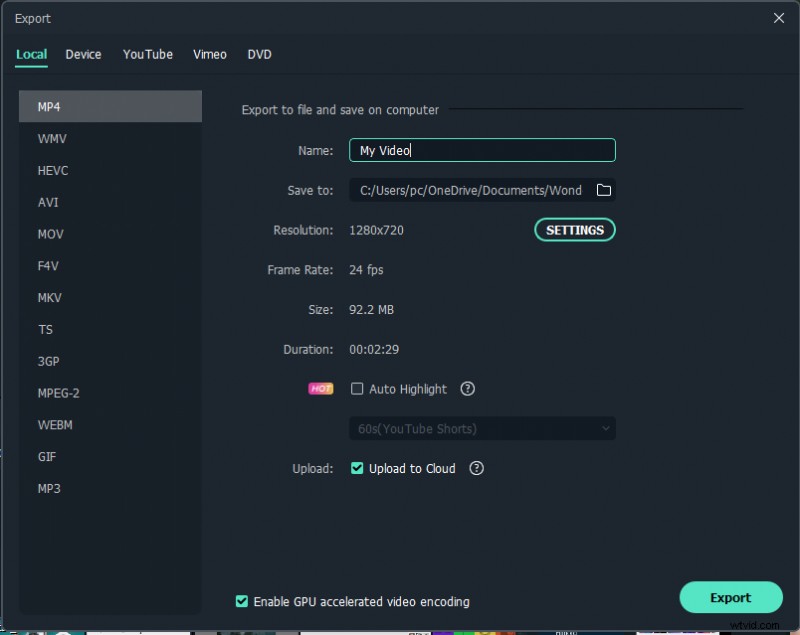Close the Export dialog
This screenshot has height=635, width=800.
[x=778, y=18]
